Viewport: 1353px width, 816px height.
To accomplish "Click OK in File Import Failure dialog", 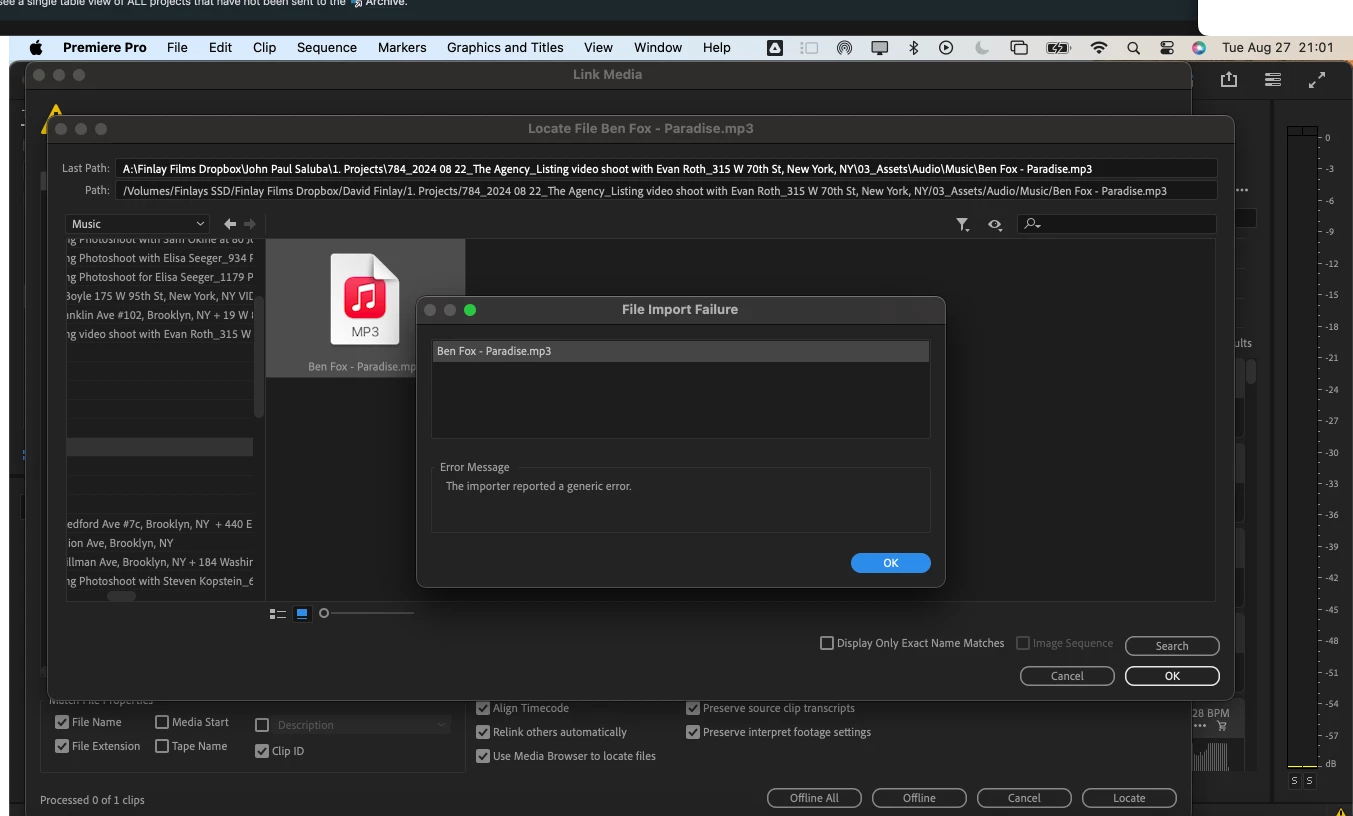I will click(x=891, y=563).
